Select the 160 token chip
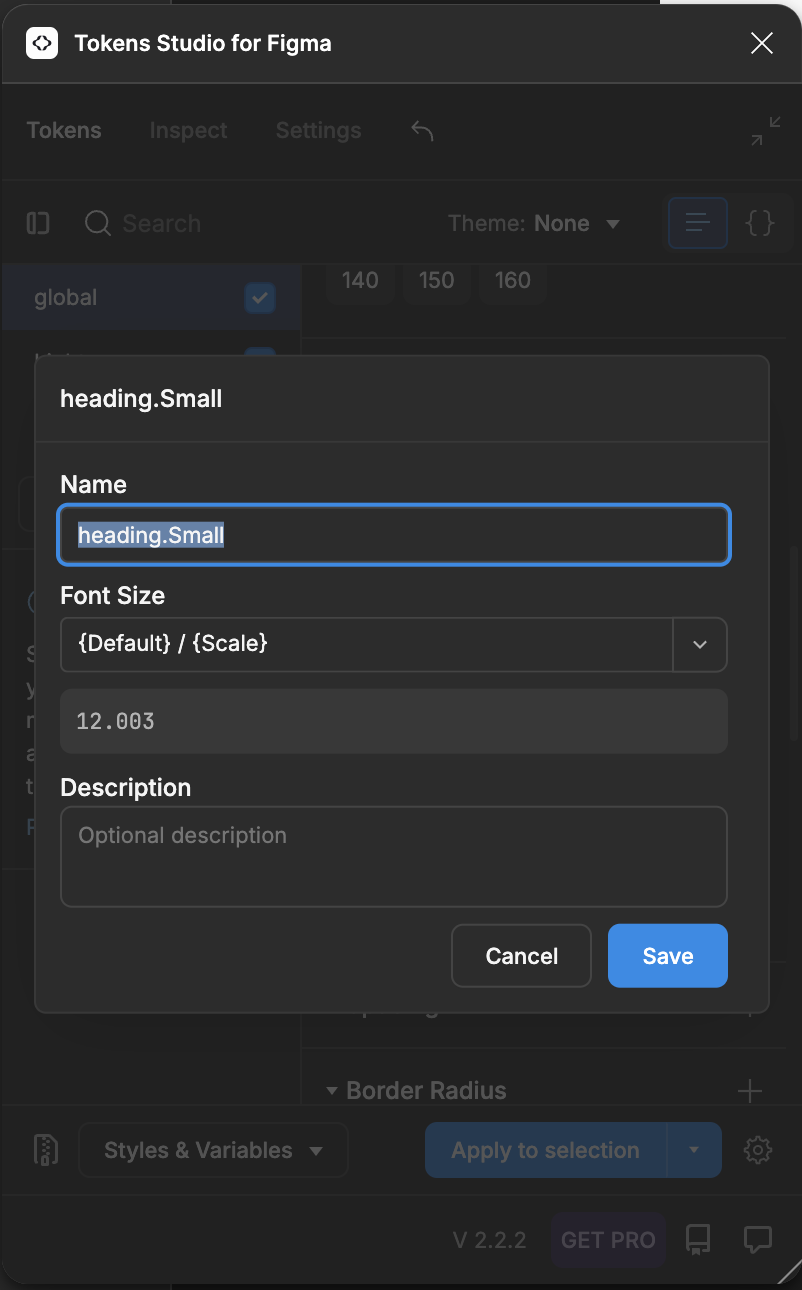Image resolution: width=802 pixels, height=1290 pixels. tap(512, 280)
